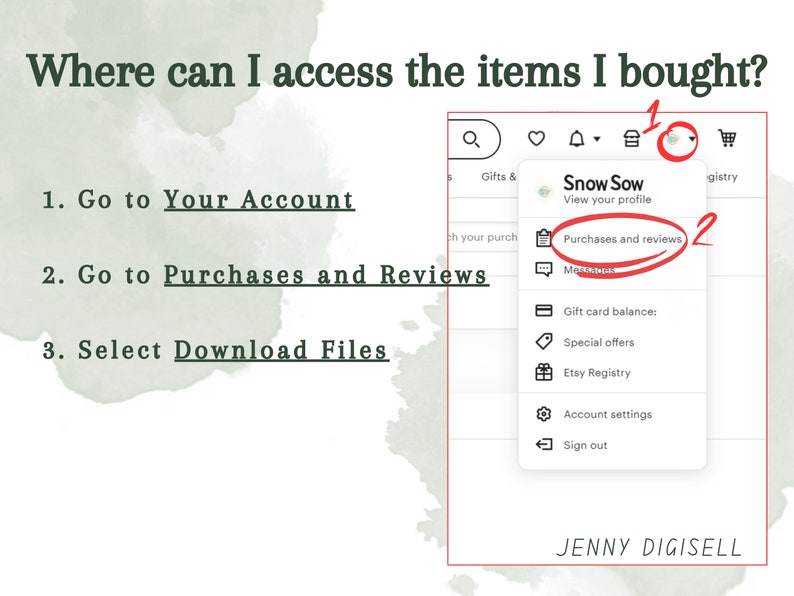Expand the account menu arrow

(x=692, y=139)
